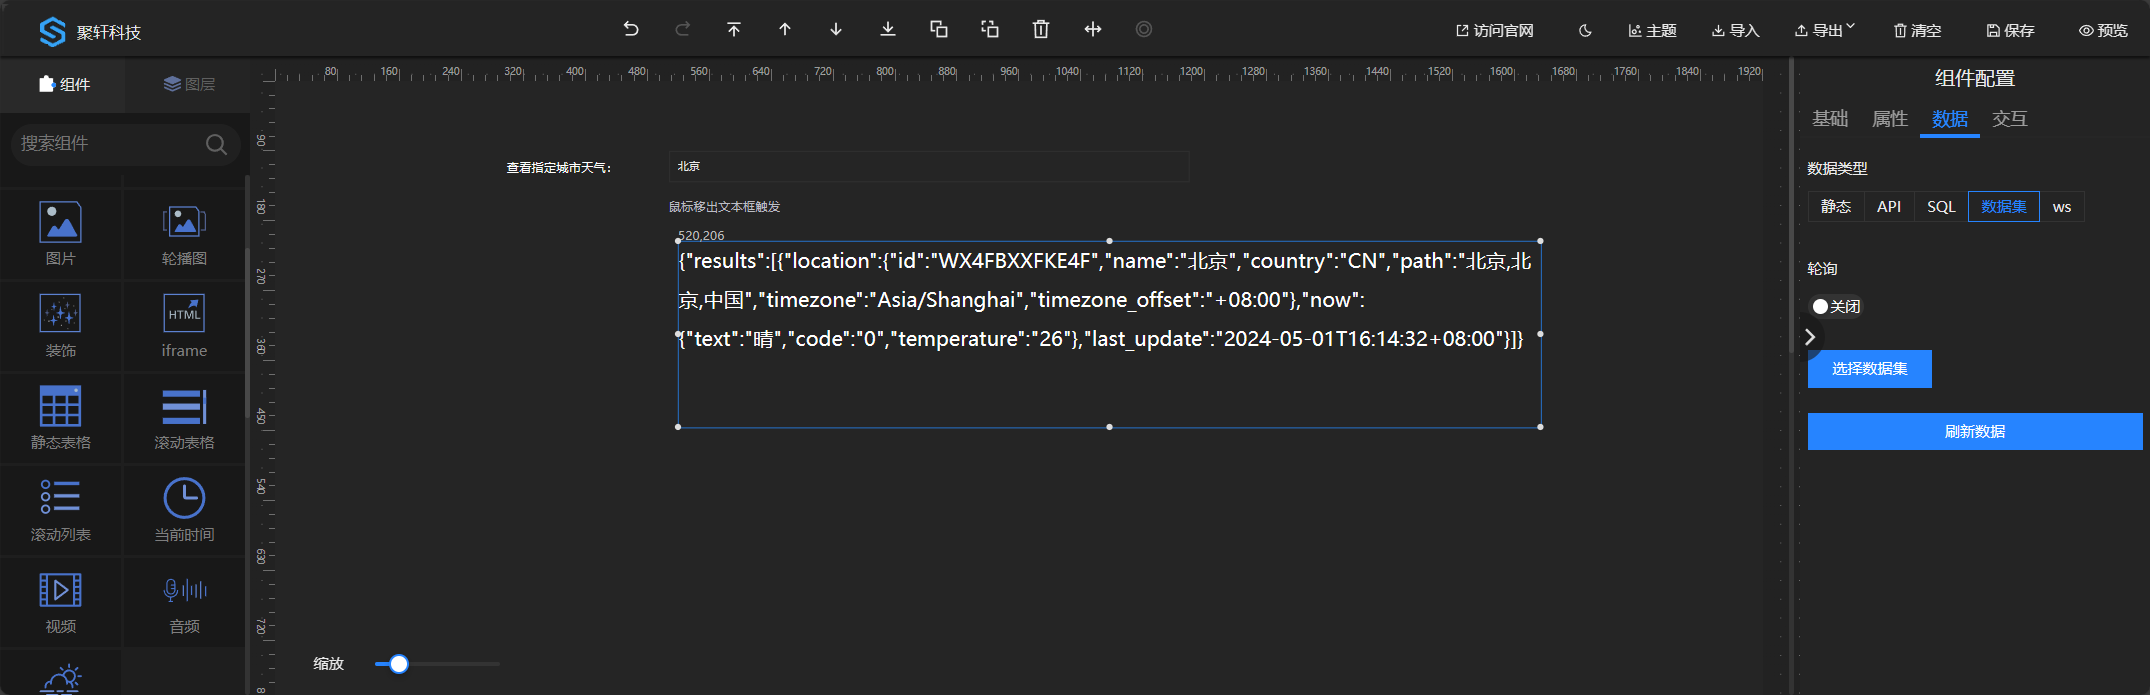This screenshot has height=695, width=2150.
Task: Select the 轮播图 carousel component
Action: [184, 233]
